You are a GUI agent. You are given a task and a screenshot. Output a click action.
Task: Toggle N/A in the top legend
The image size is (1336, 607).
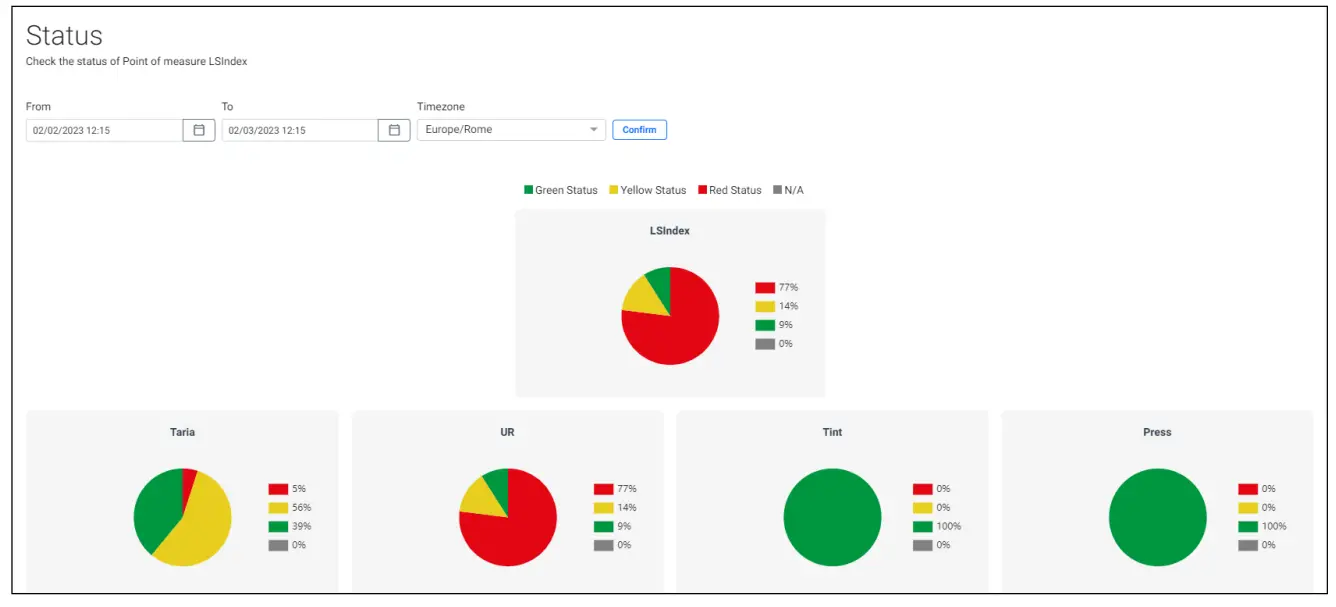788,190
